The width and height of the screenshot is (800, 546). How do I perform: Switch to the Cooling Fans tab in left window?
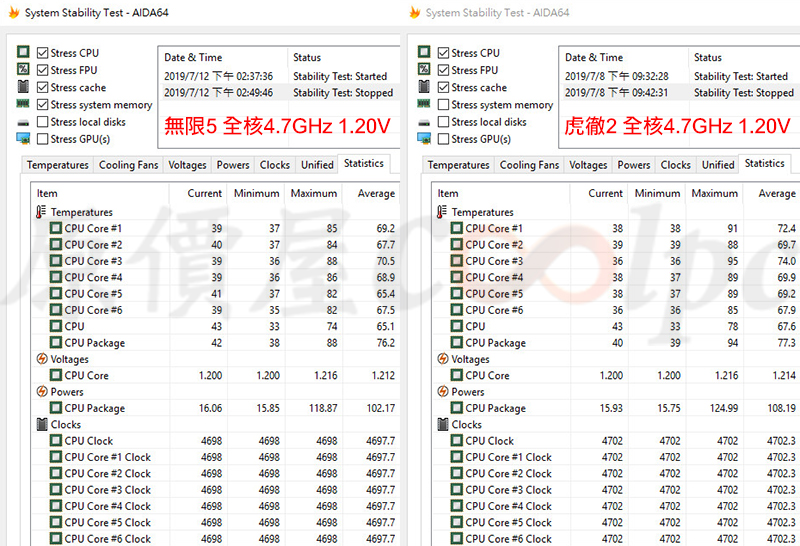pyautogui.click(x=130, y=165)
